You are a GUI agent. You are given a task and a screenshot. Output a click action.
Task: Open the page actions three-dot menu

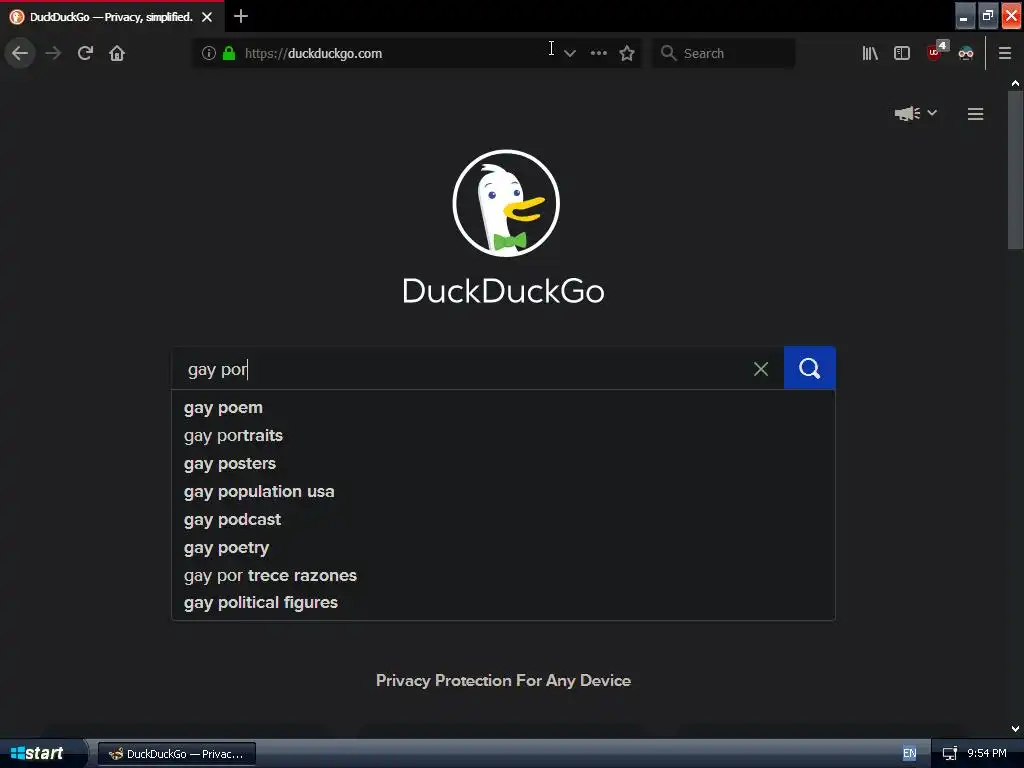[x=598, y=54]
